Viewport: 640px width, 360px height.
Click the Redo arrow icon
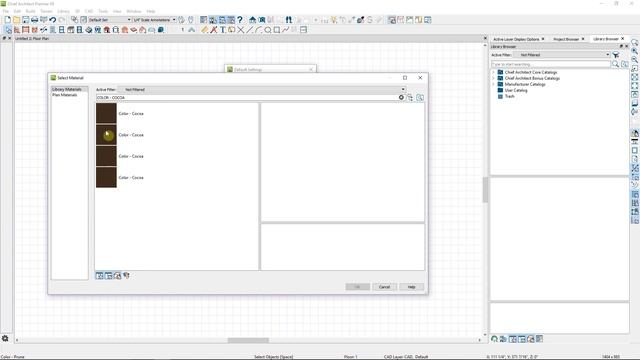tap(62, 20)
